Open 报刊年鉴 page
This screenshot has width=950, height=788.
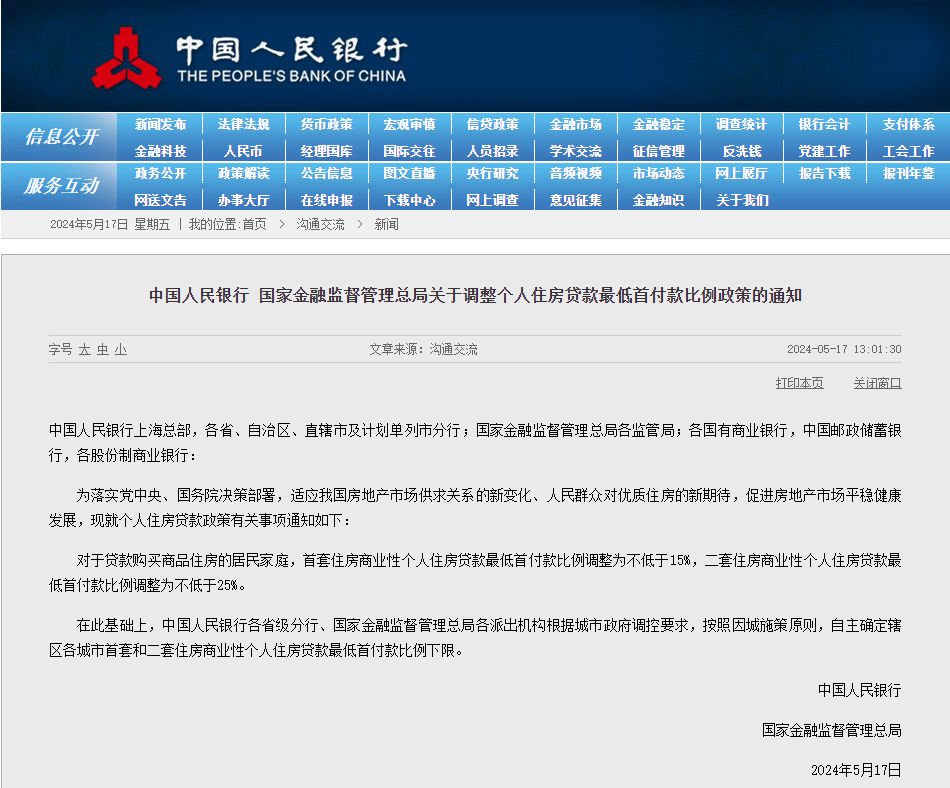point(908,173)
